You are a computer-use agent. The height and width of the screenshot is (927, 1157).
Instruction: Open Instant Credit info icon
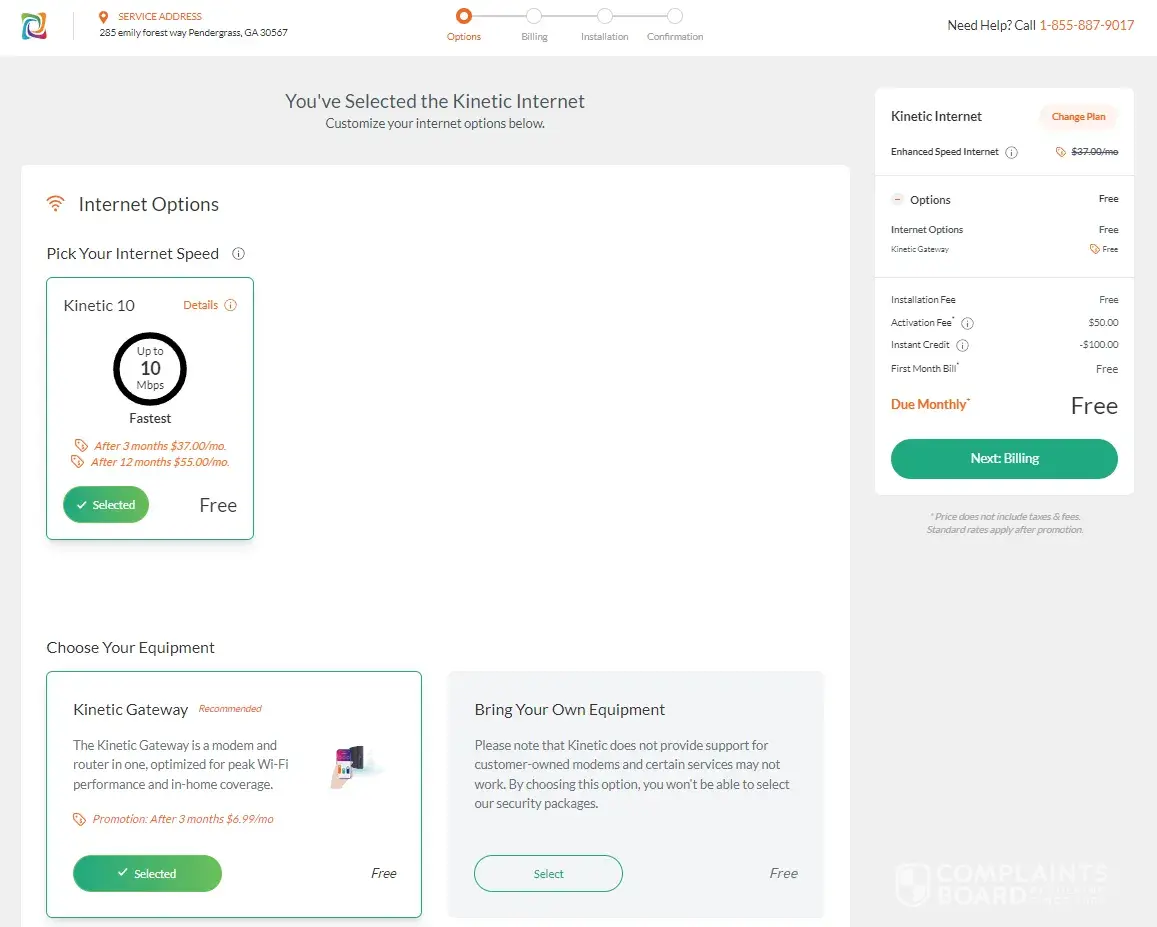(962, 345)
